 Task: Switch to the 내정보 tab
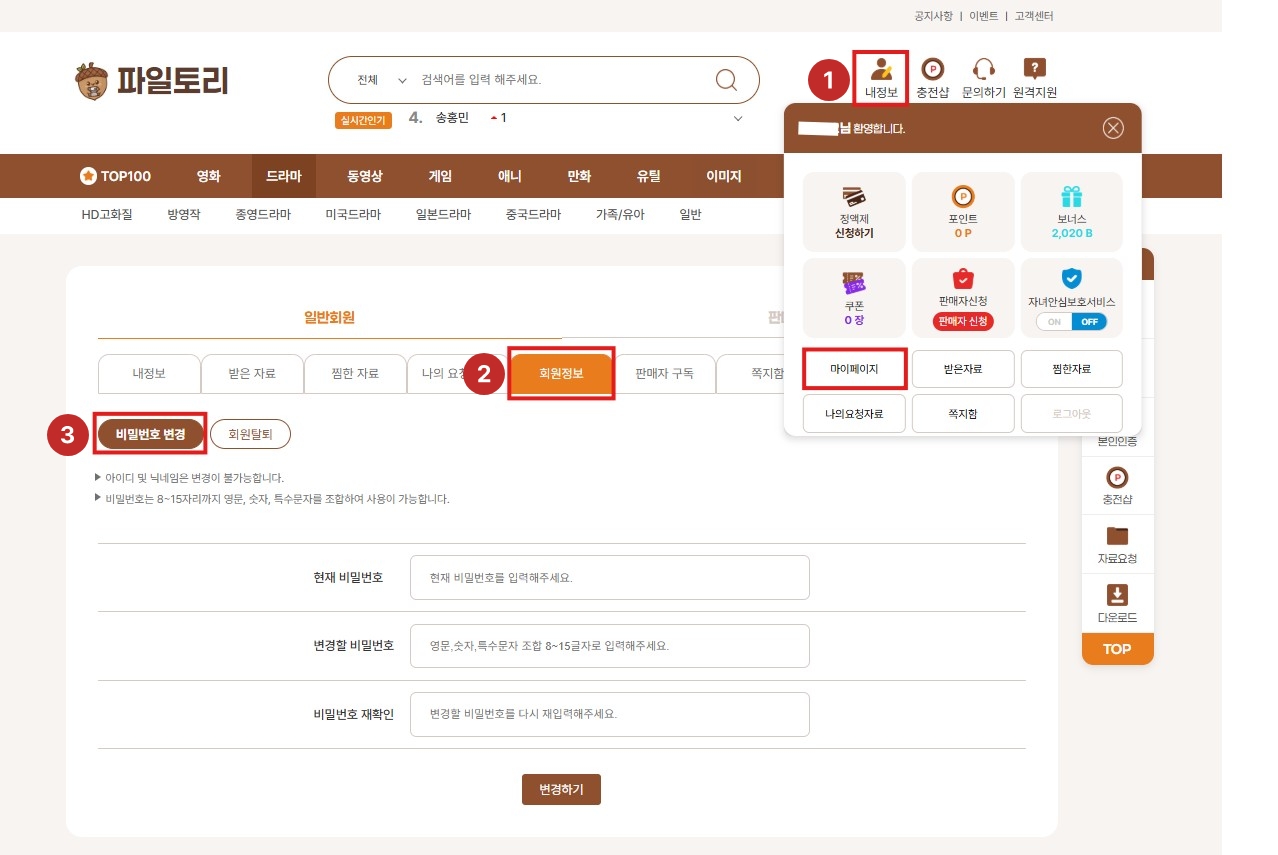149,373
